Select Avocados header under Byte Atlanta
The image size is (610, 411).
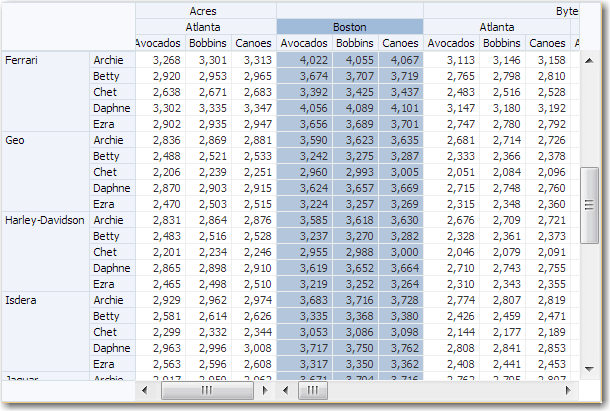[451, 43]
